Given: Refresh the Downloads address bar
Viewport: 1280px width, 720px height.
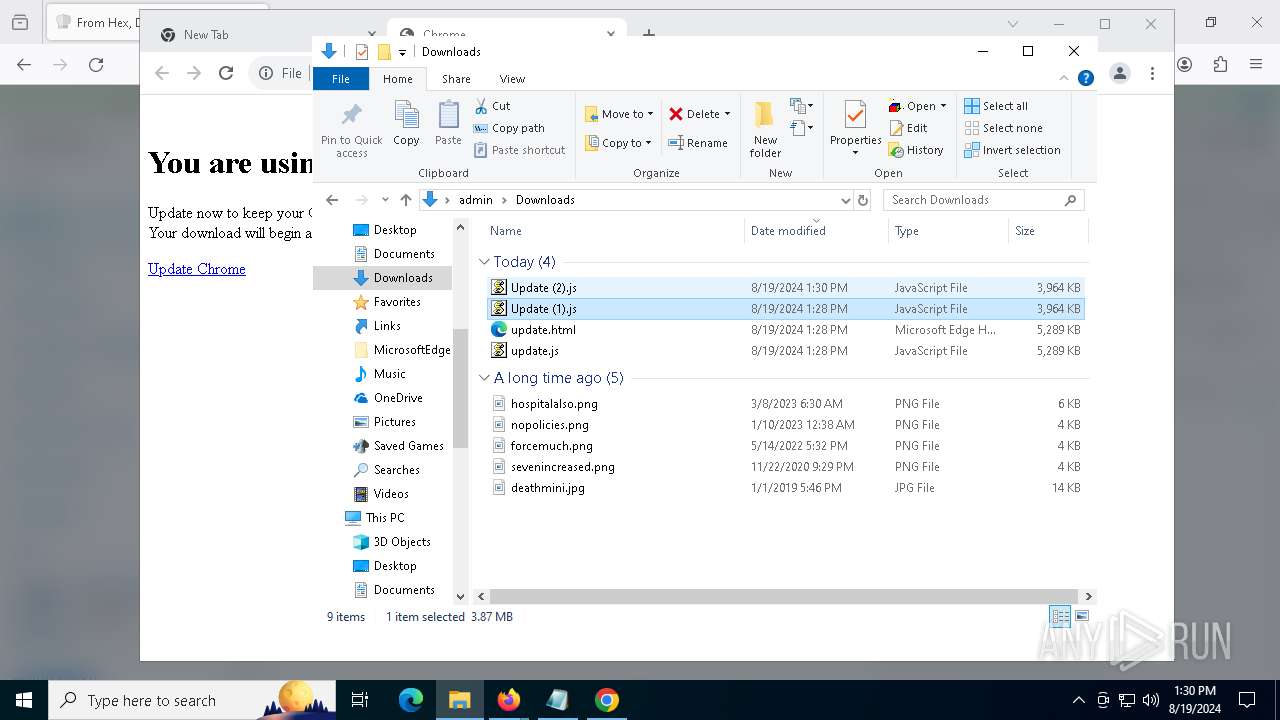Looking at the screenshot, I should point(863,200).
